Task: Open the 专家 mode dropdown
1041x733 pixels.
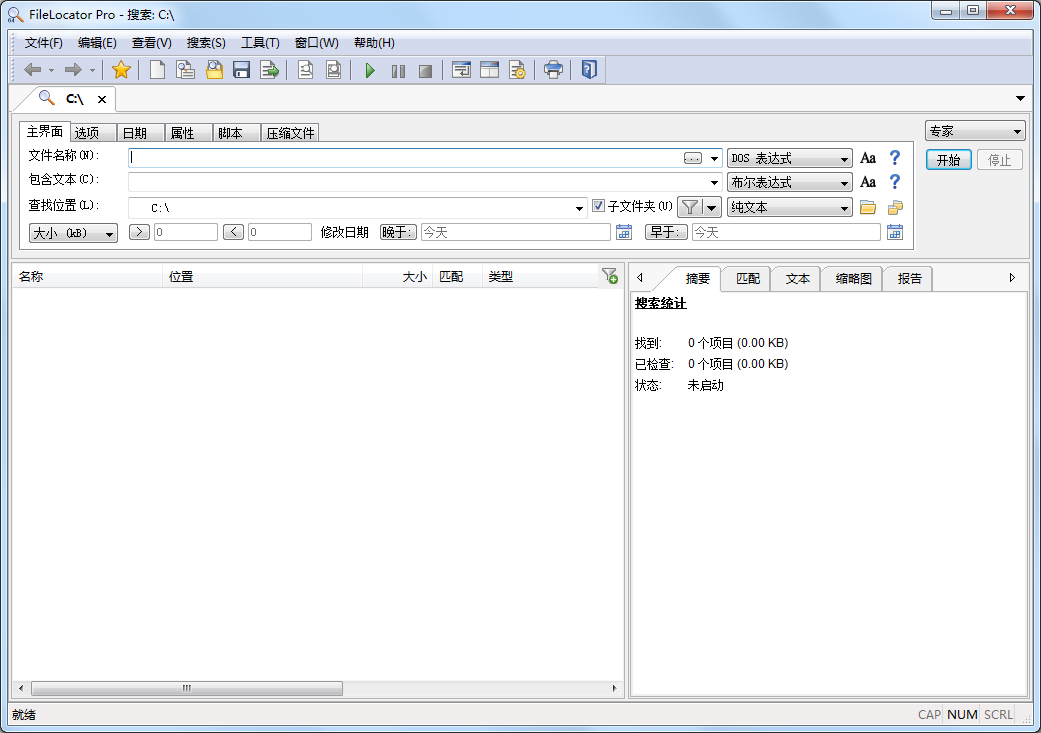Action: pos(975,131)
